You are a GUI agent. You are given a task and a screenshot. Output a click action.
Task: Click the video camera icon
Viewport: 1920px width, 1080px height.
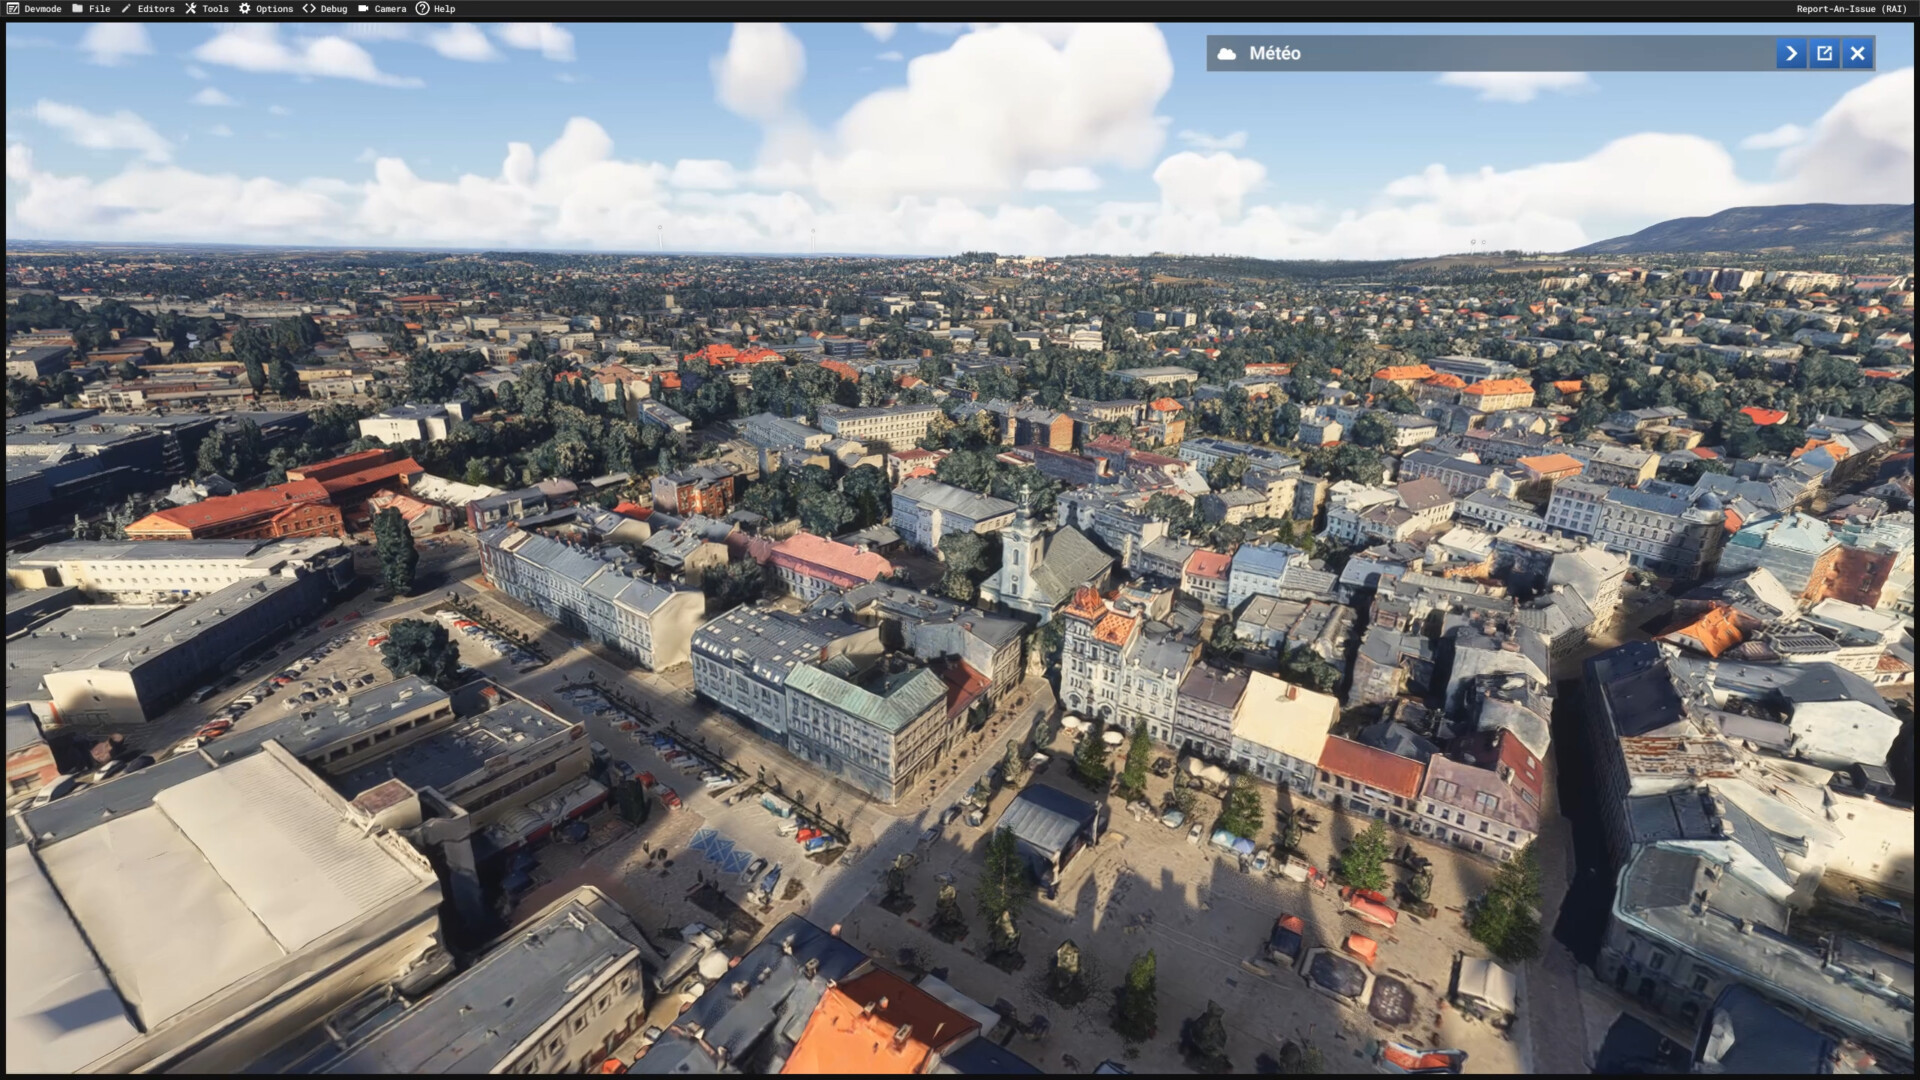[x=363, y=9]
